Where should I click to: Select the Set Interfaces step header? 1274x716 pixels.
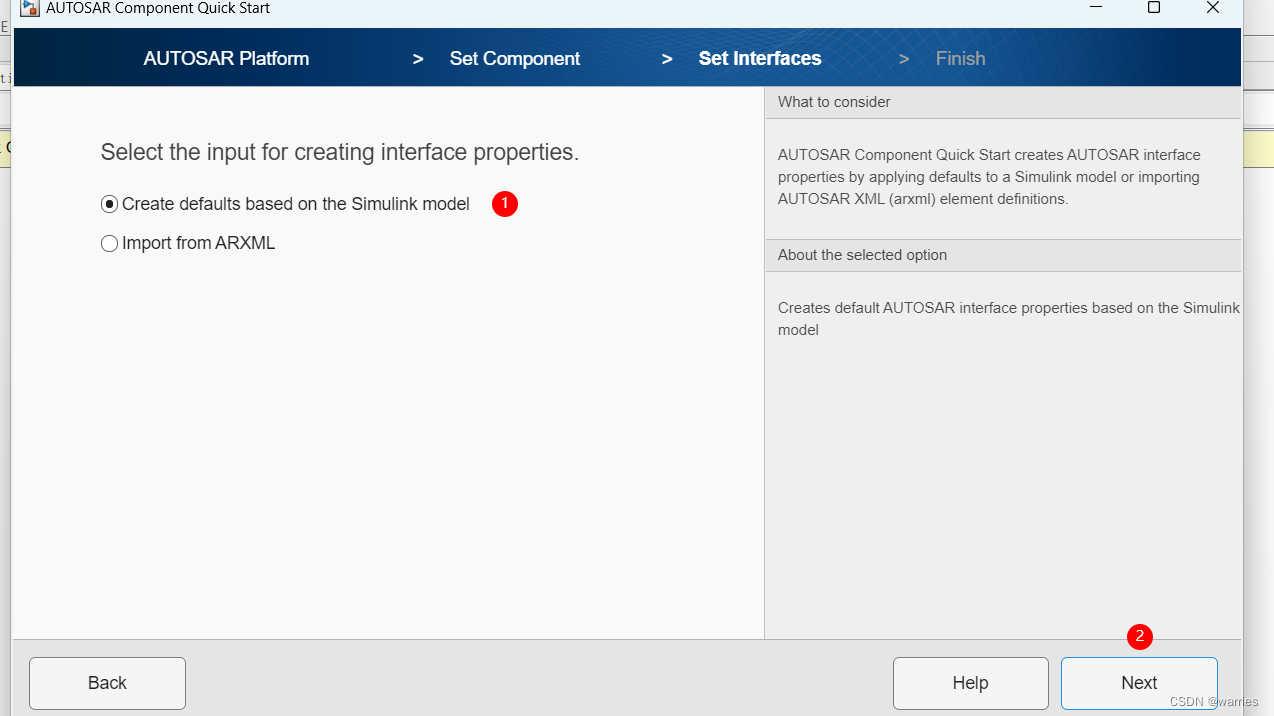[x=760, y=59]
